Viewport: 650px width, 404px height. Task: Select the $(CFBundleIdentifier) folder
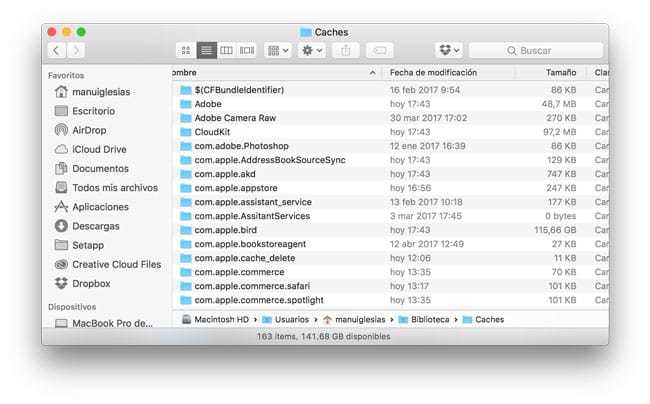(239, 90)
